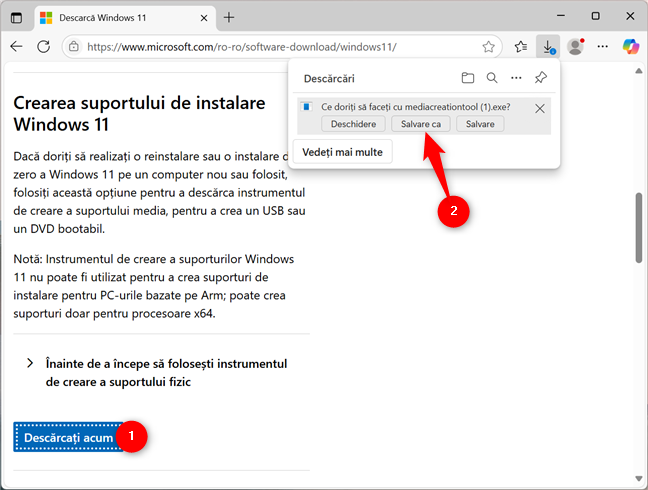Open the Favorites list icon in toolbar

[x=521, y=46]
